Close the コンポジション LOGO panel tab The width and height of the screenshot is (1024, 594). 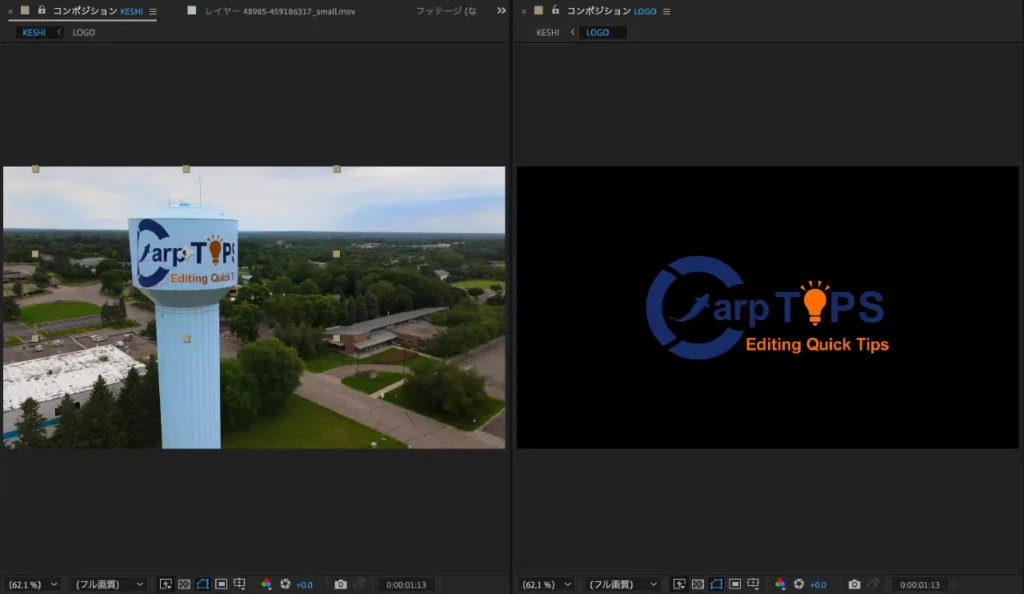pyautogui.click(x=524, y=11)
